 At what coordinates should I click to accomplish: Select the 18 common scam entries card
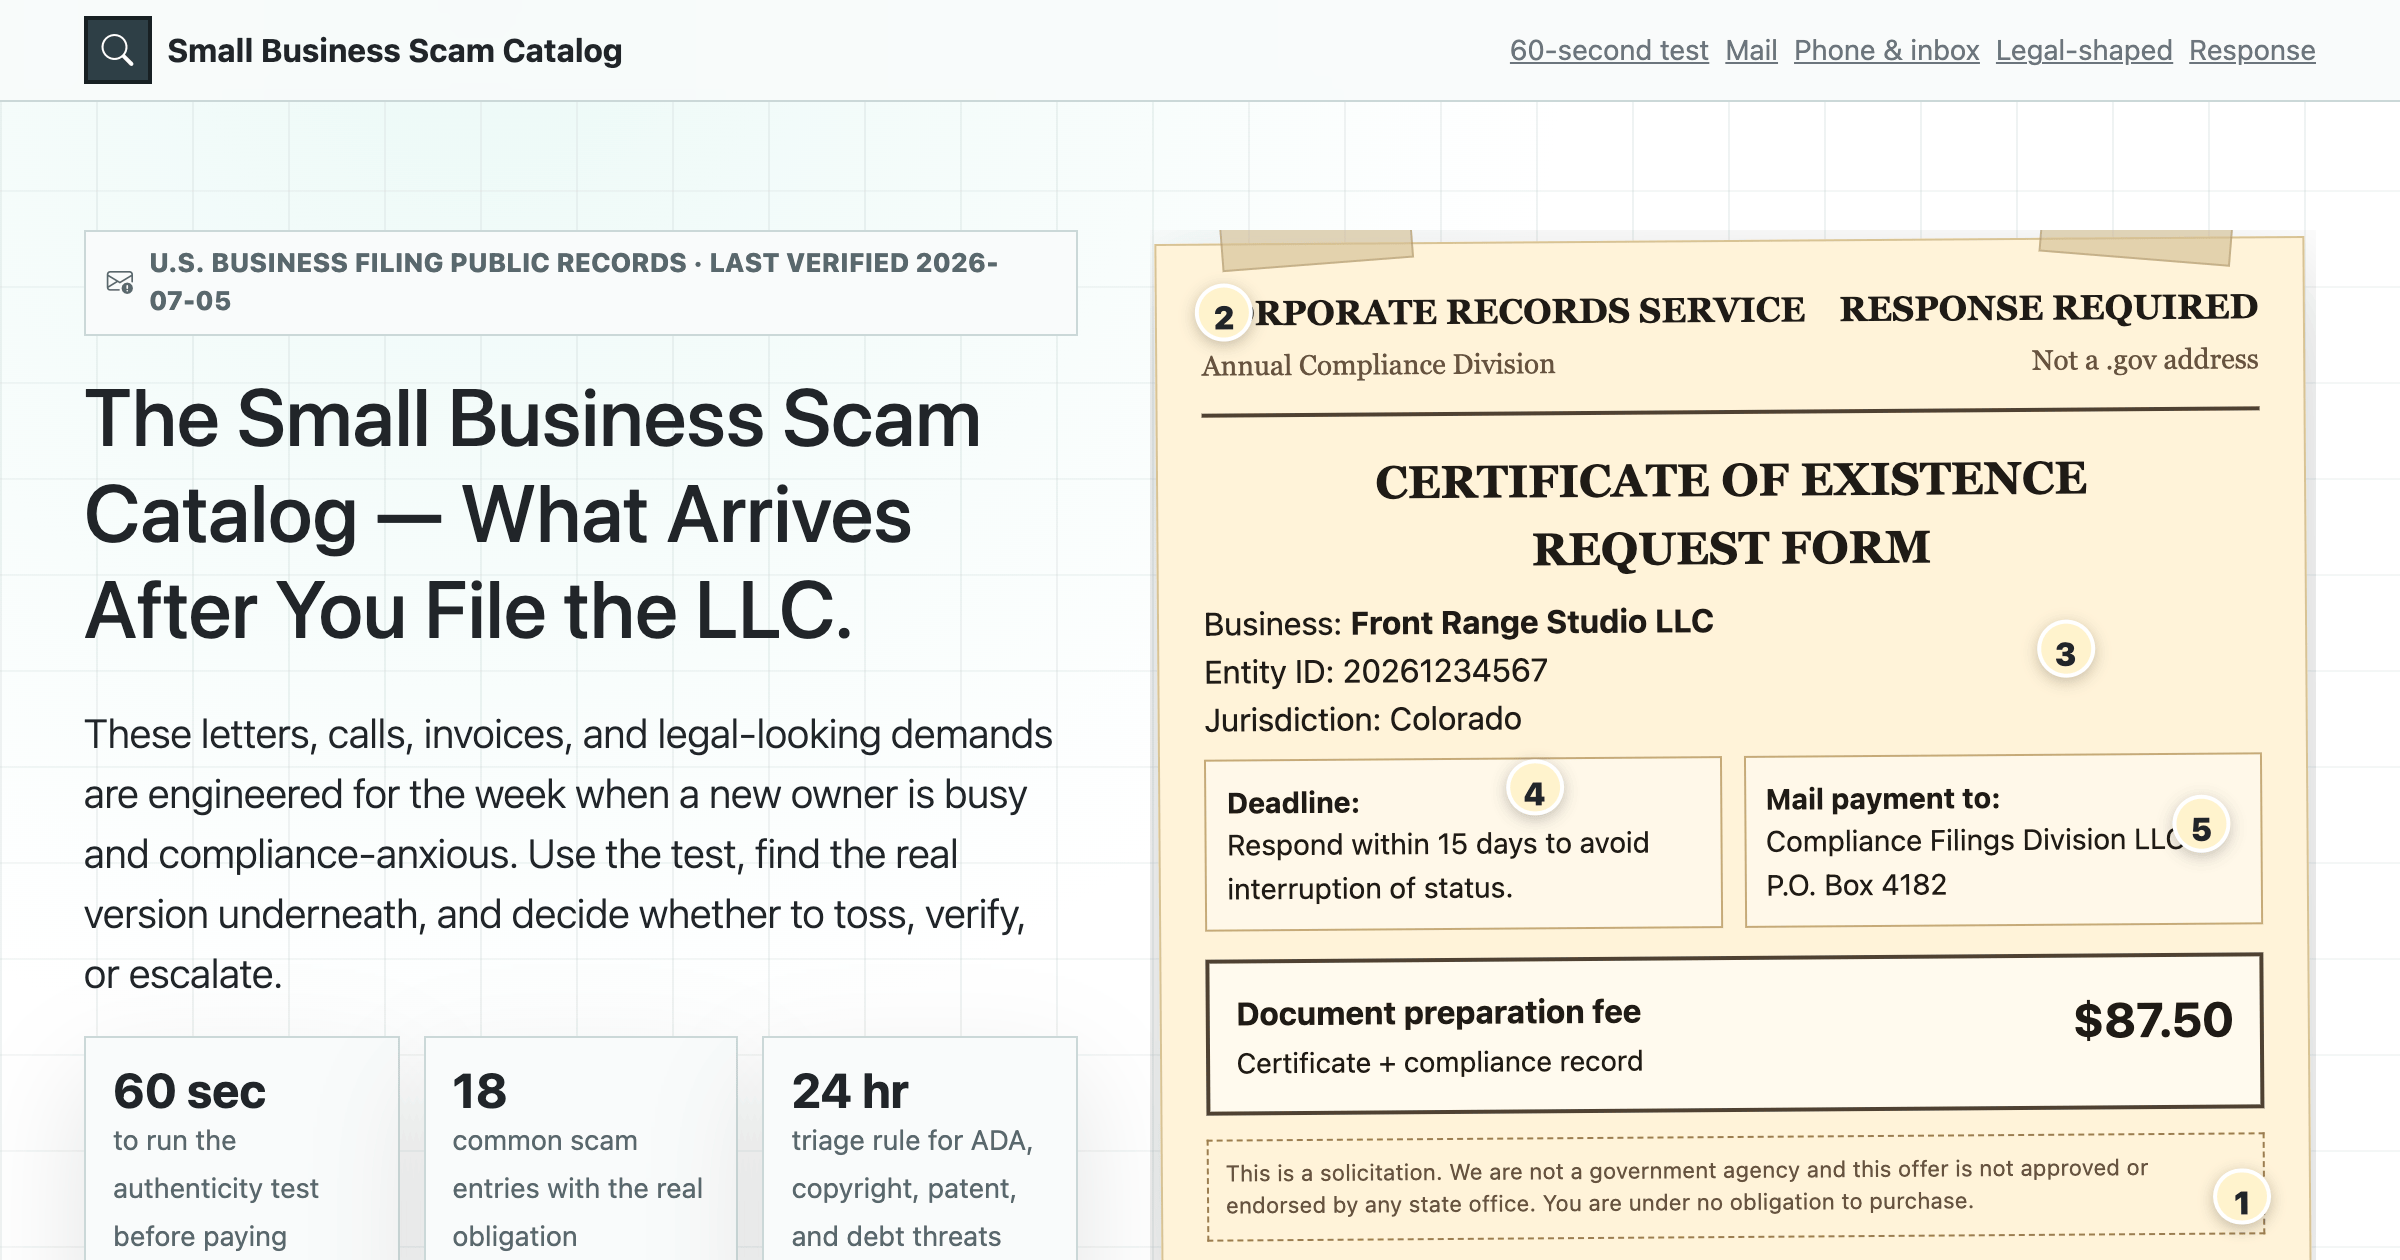click(x=581, y=1148)
